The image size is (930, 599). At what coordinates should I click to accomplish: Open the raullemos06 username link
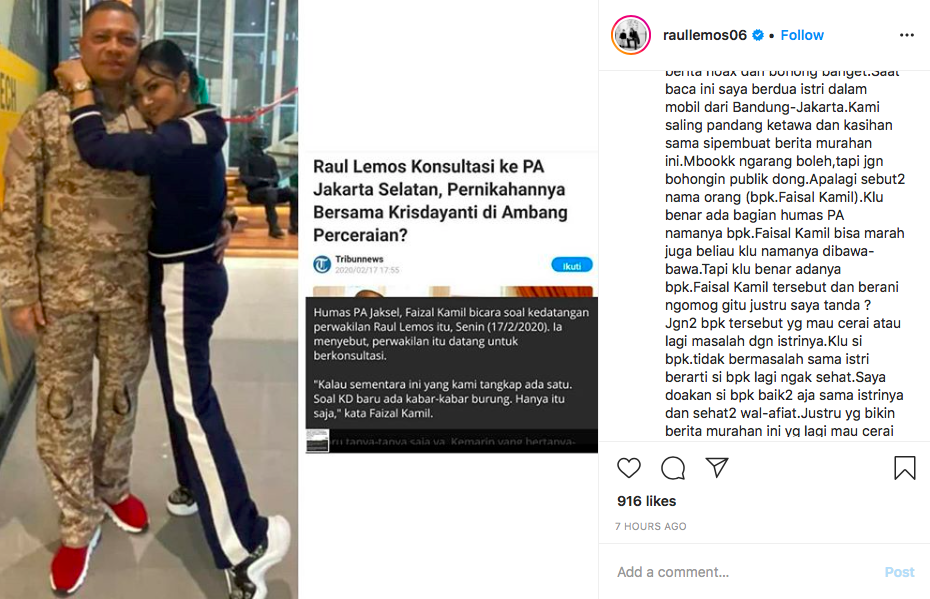click(705, 35)
